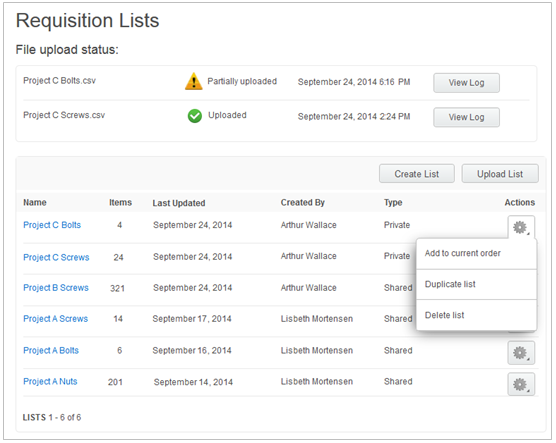556x443 pixels.
Task: Click the green checkmark uploaded icon
Action: pyautogui.click(x=195, y=116)
